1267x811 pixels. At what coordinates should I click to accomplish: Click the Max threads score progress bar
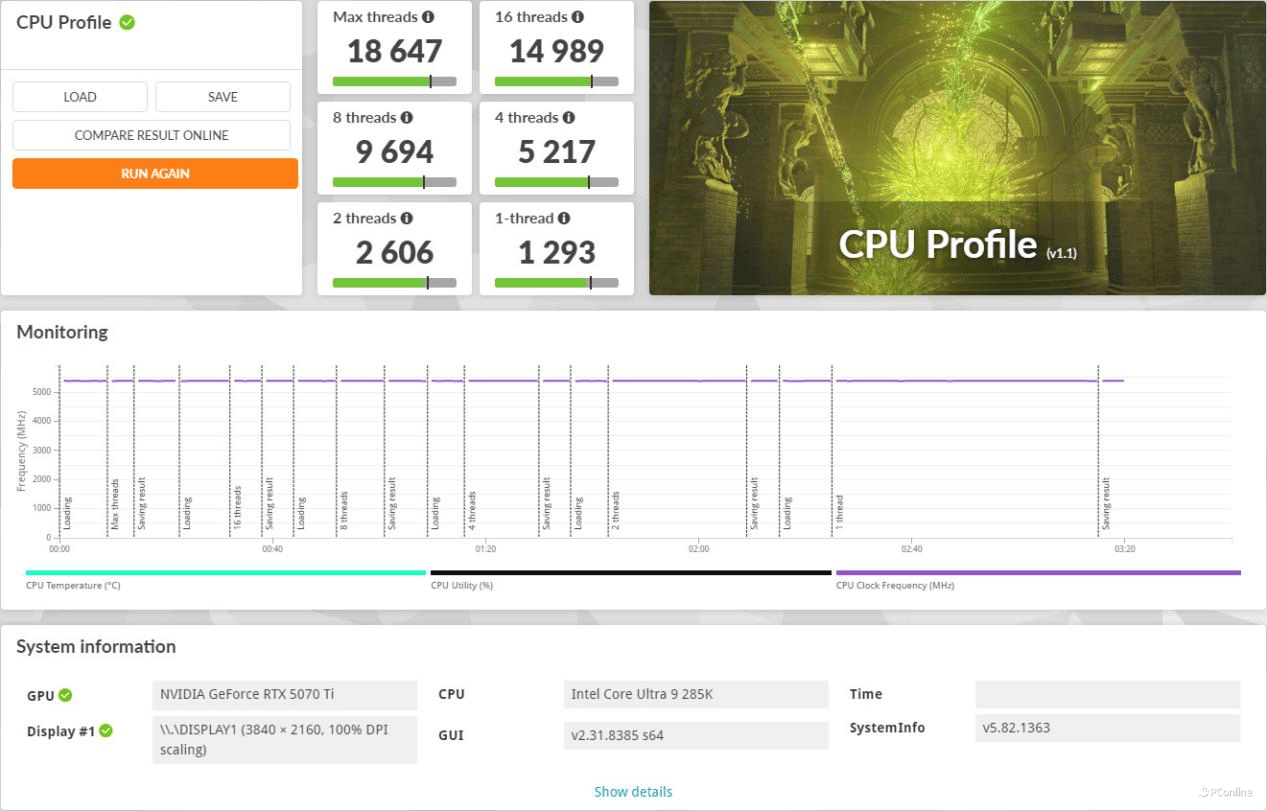(x=394, y=82)
